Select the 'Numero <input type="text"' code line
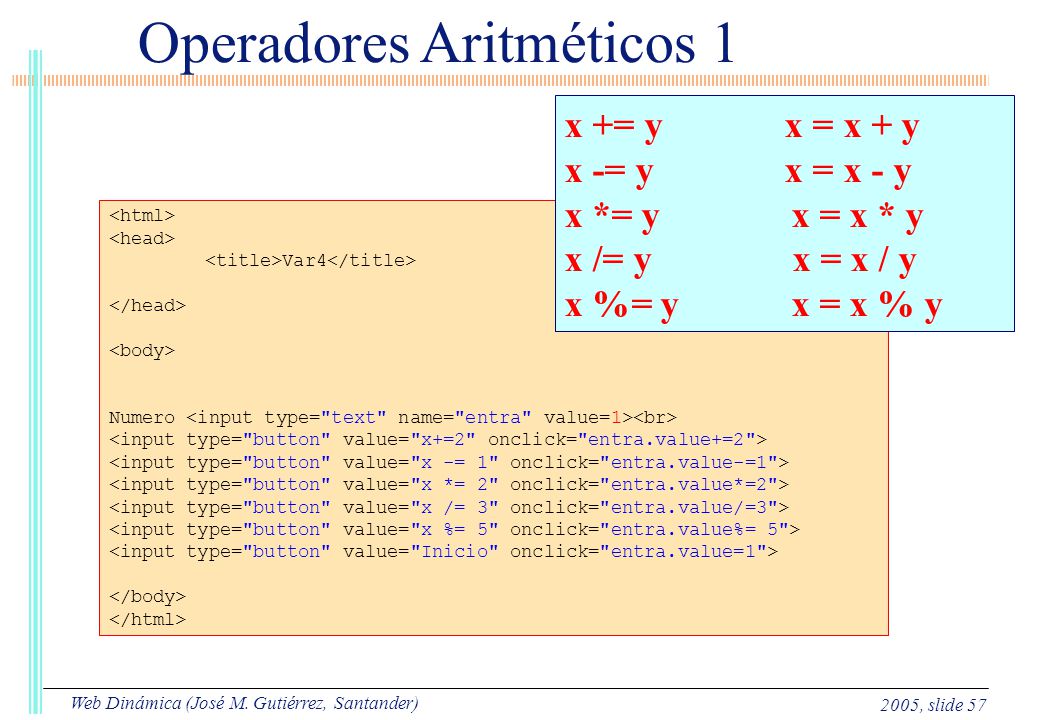The height and width of the screenshot is (720, 1040). 393,418
